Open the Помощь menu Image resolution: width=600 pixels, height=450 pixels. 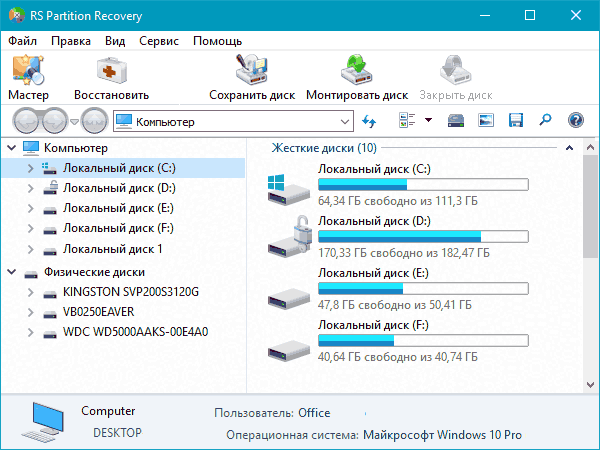coord(217,41)
